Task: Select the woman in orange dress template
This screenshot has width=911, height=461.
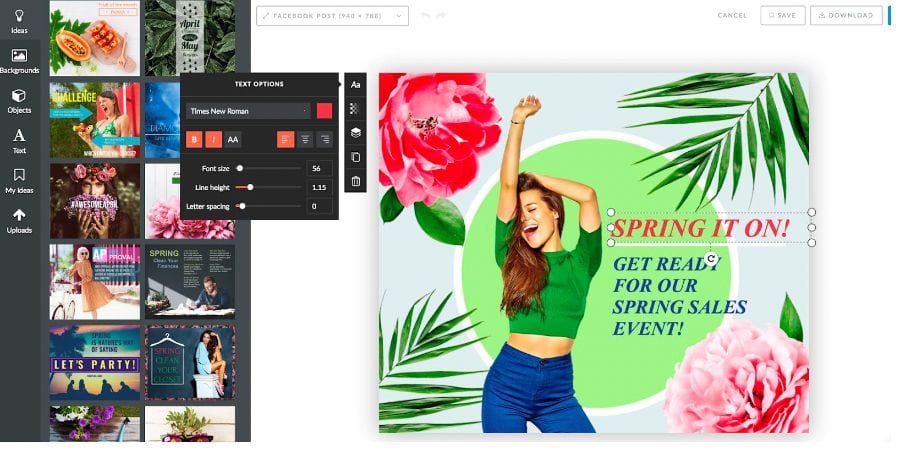Action: [x=95, y=281]
